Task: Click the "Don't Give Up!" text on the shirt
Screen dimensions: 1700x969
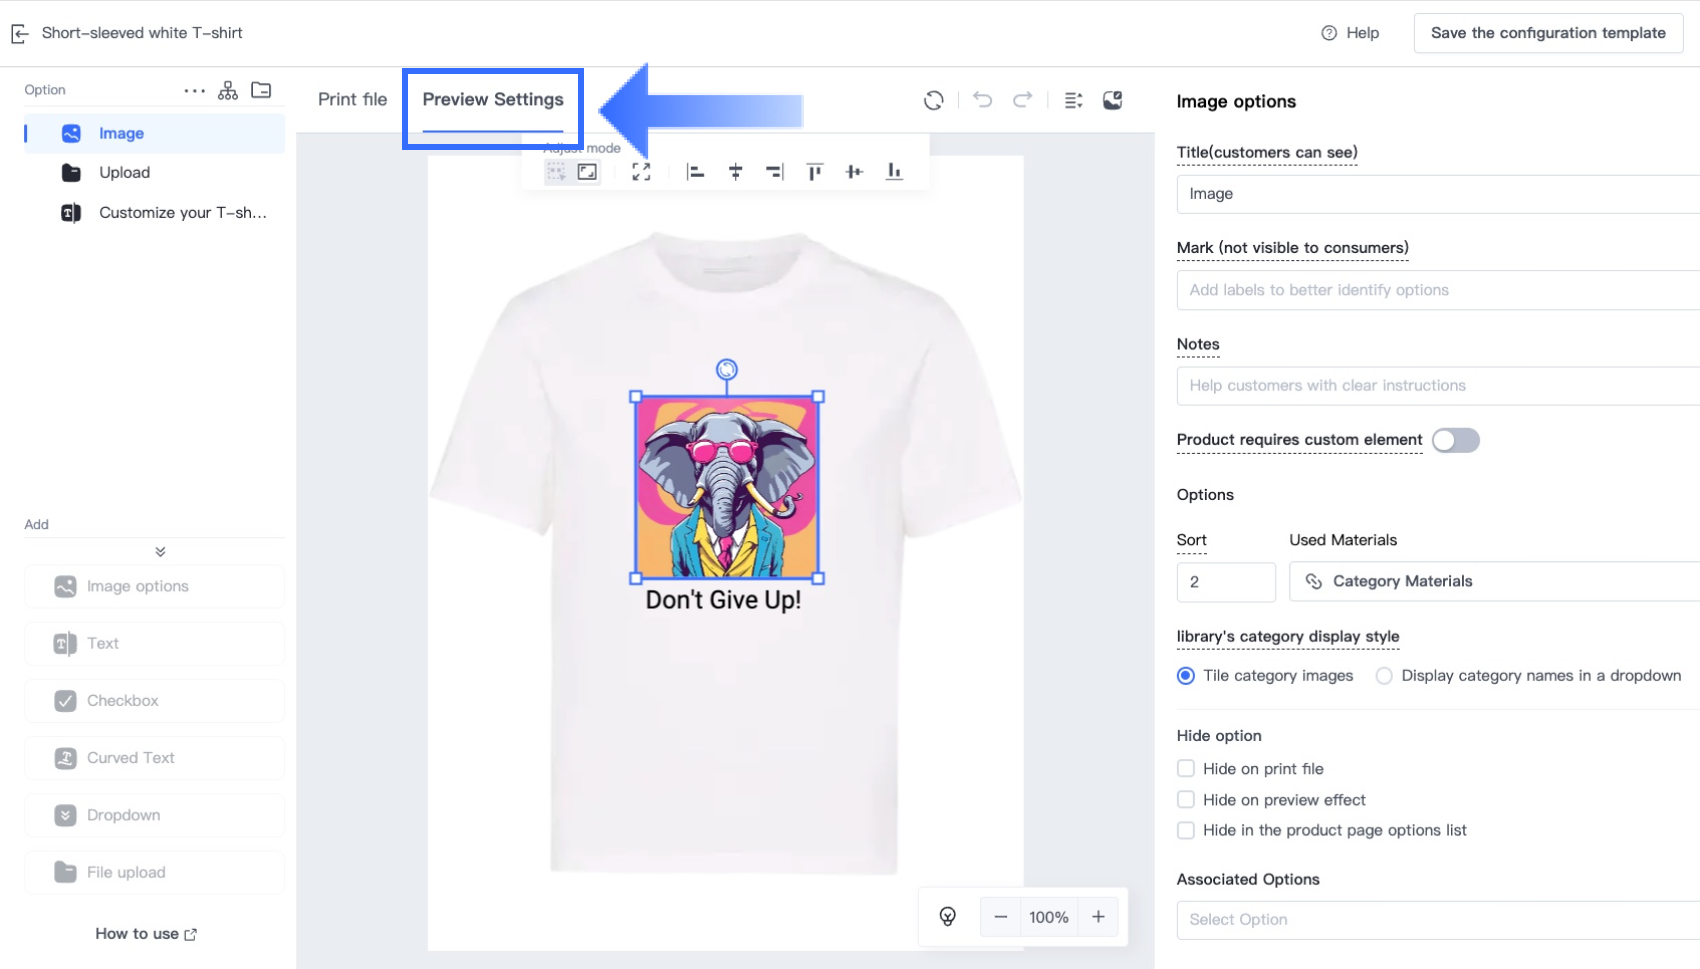Action: [723, 600]
